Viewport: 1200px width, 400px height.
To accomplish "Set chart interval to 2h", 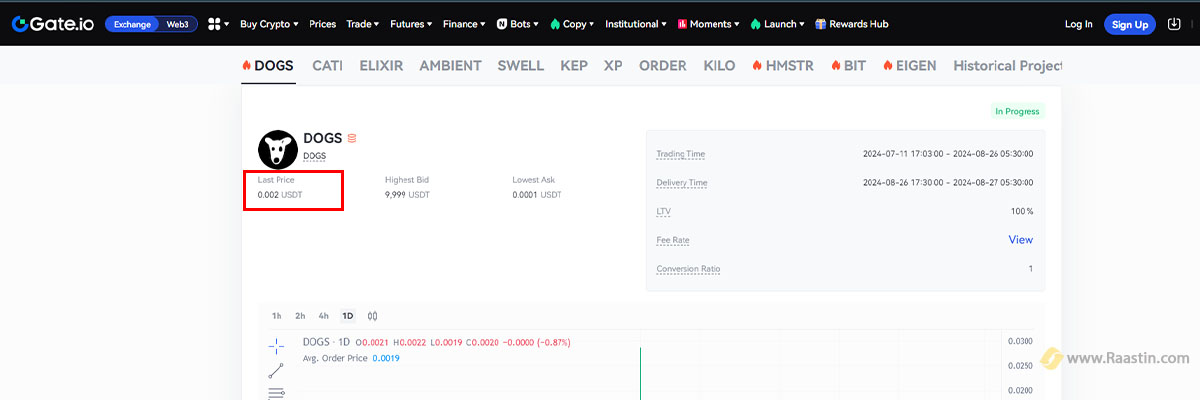I will point(300,316).
